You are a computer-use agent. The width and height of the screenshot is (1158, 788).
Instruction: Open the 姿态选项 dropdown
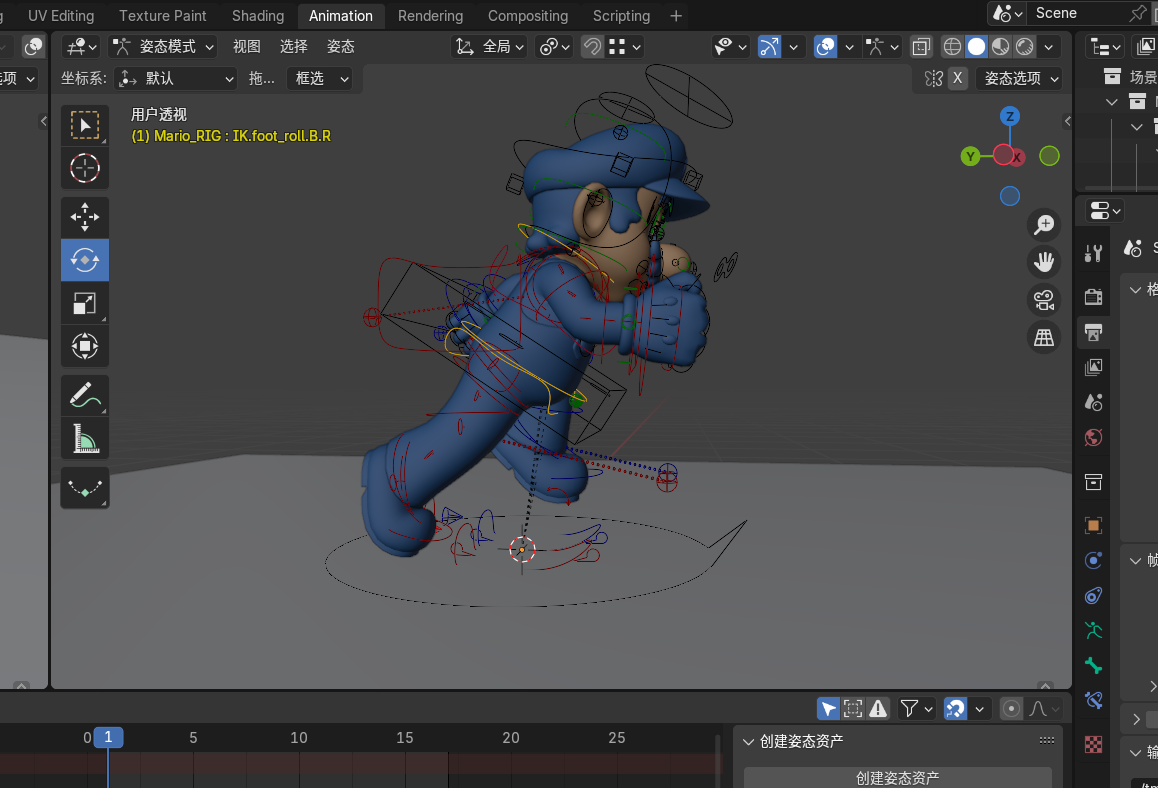coord(1021,78)
